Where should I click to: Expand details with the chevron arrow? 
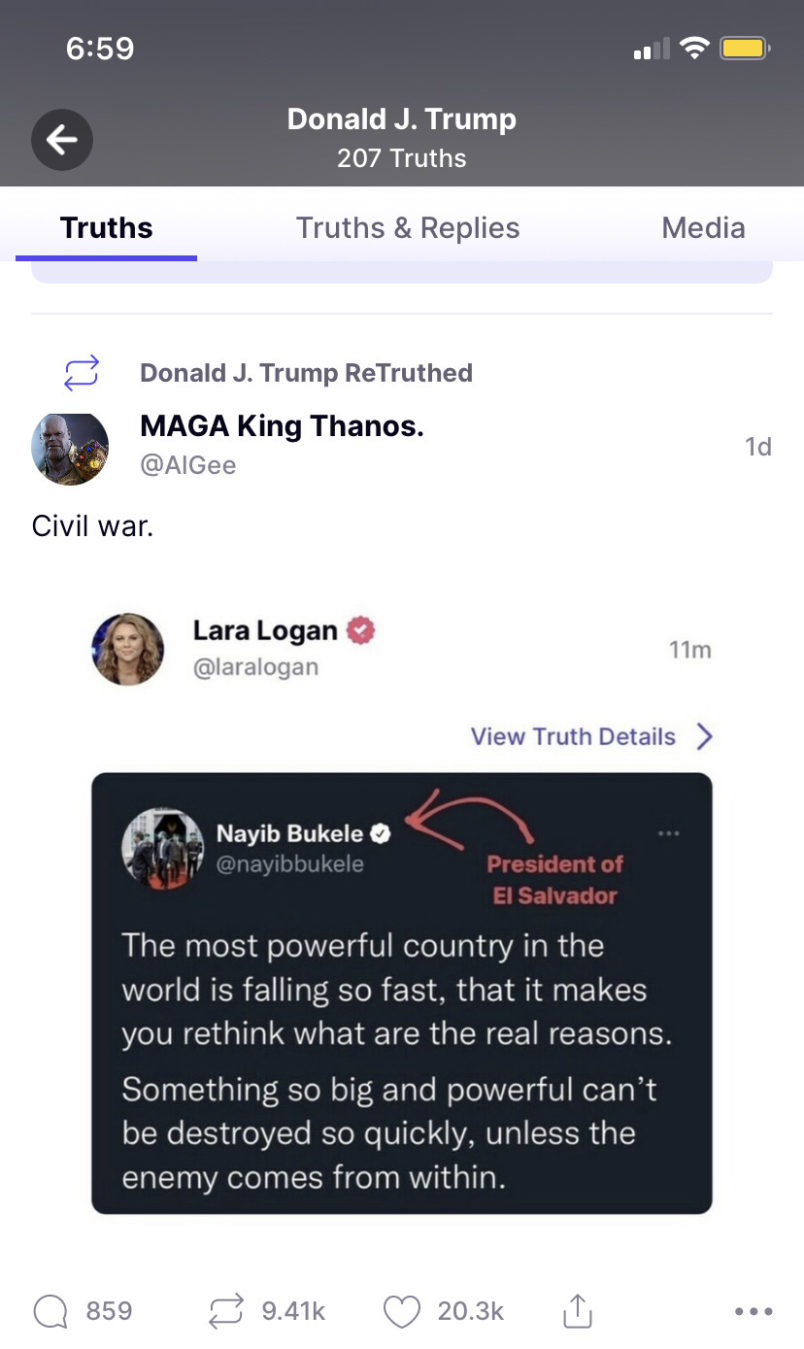tap(705, 737)
